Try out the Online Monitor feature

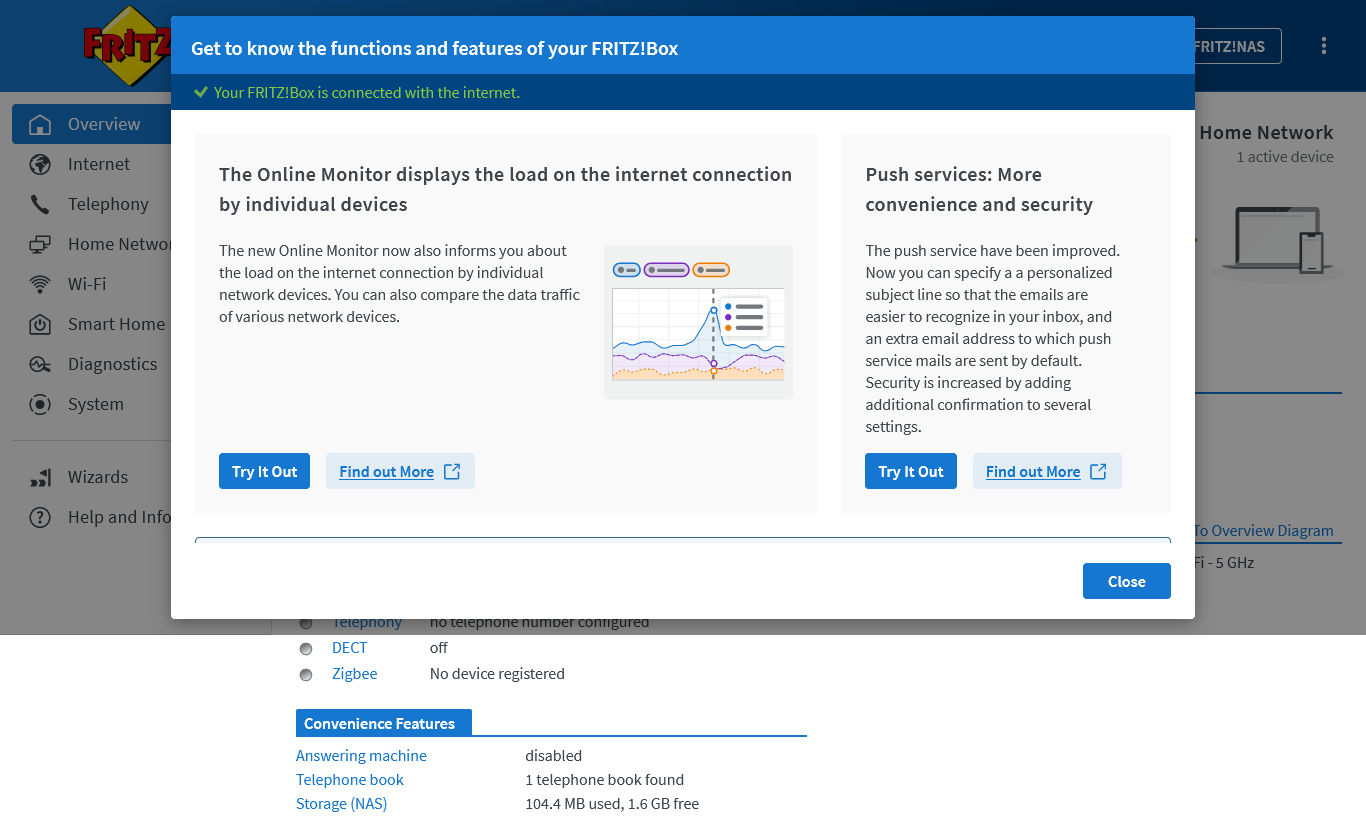(x=265, y=471)
